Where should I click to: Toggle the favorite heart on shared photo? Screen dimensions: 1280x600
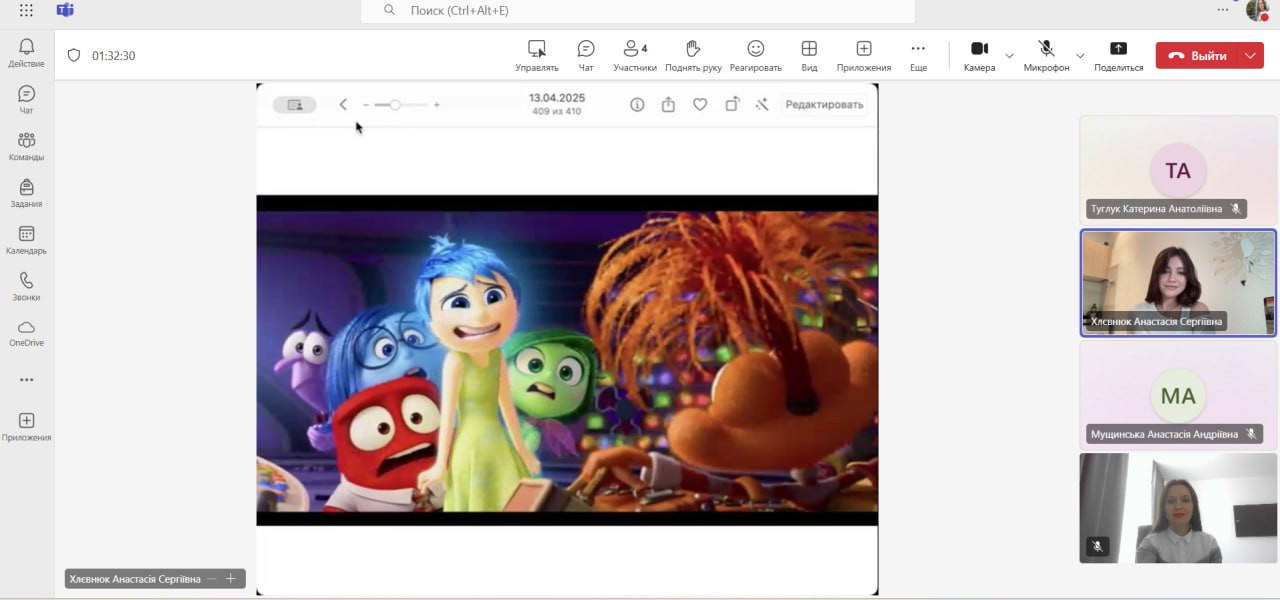click(x=700, y=104)
